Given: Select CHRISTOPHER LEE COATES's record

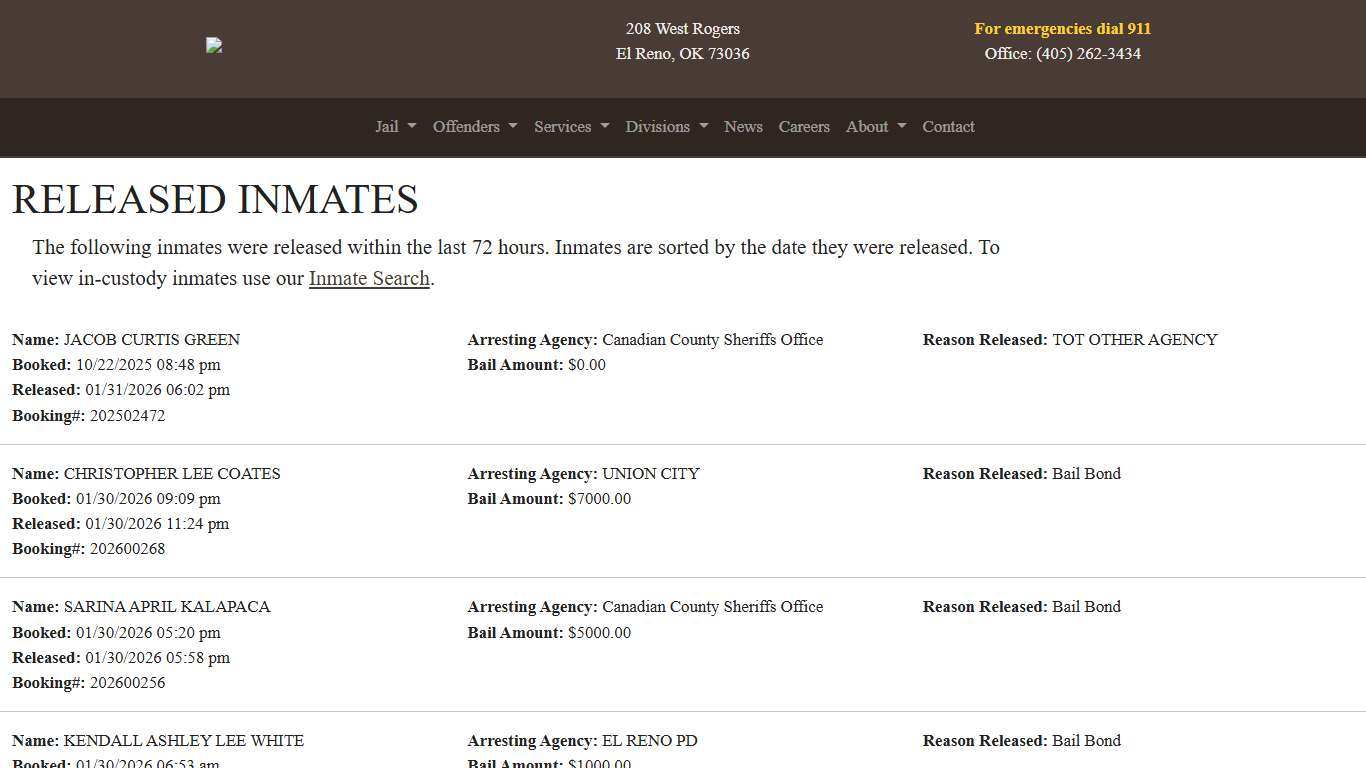Looking at the screenshot, I should [x=172, y=473].
